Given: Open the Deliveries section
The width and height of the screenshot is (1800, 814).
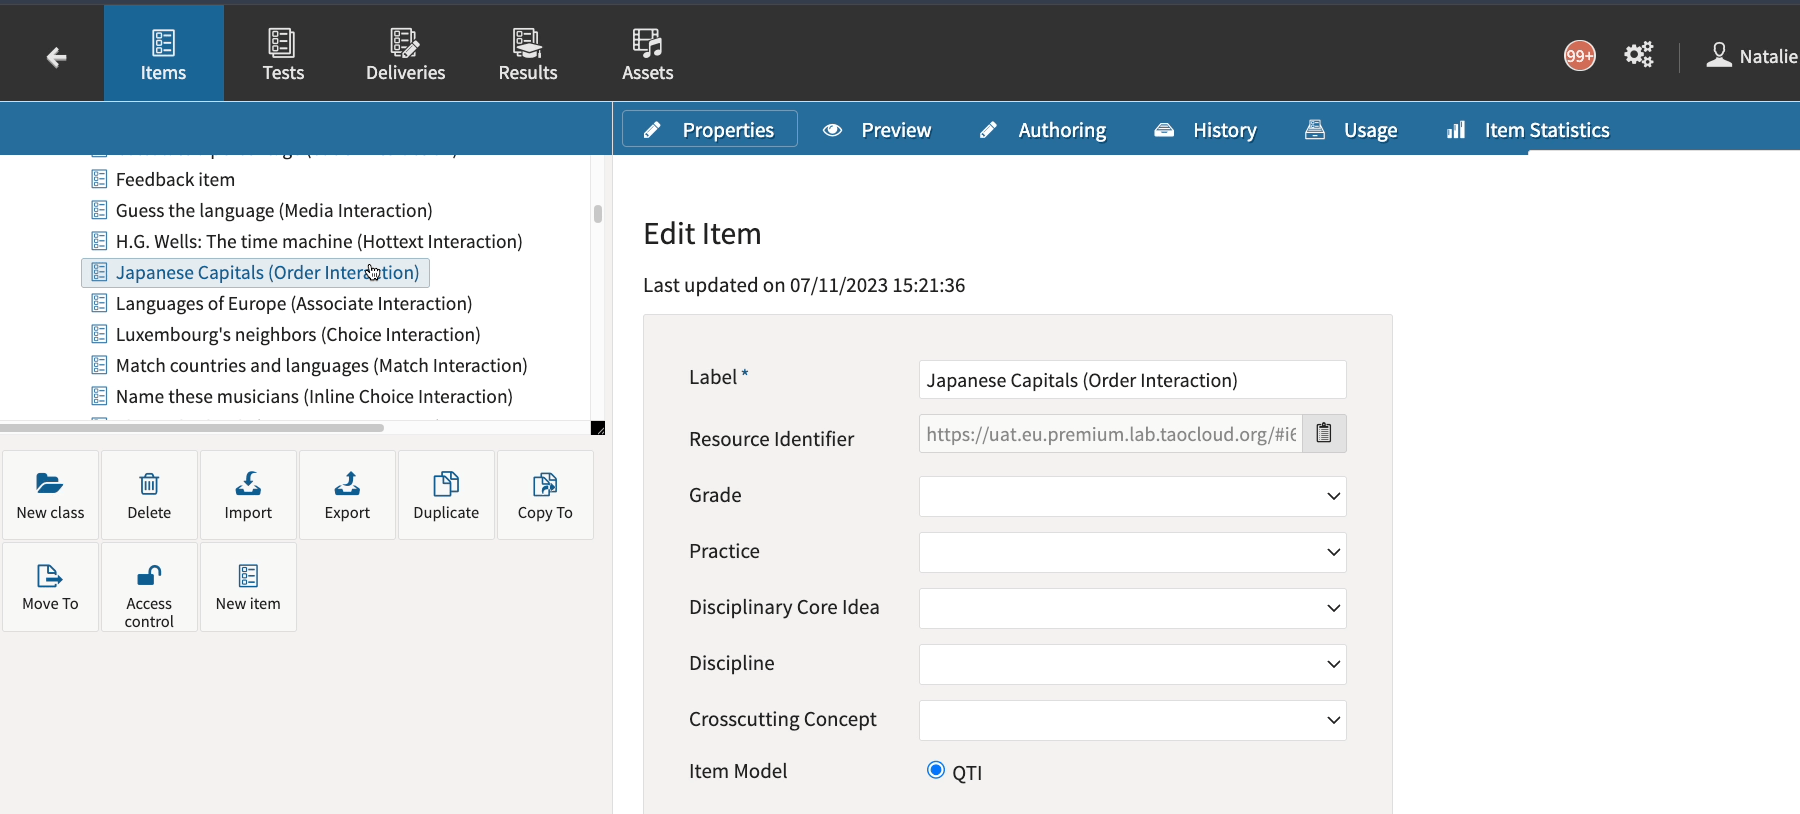Looking at the screenshot, I should click(x=405, y=54).
